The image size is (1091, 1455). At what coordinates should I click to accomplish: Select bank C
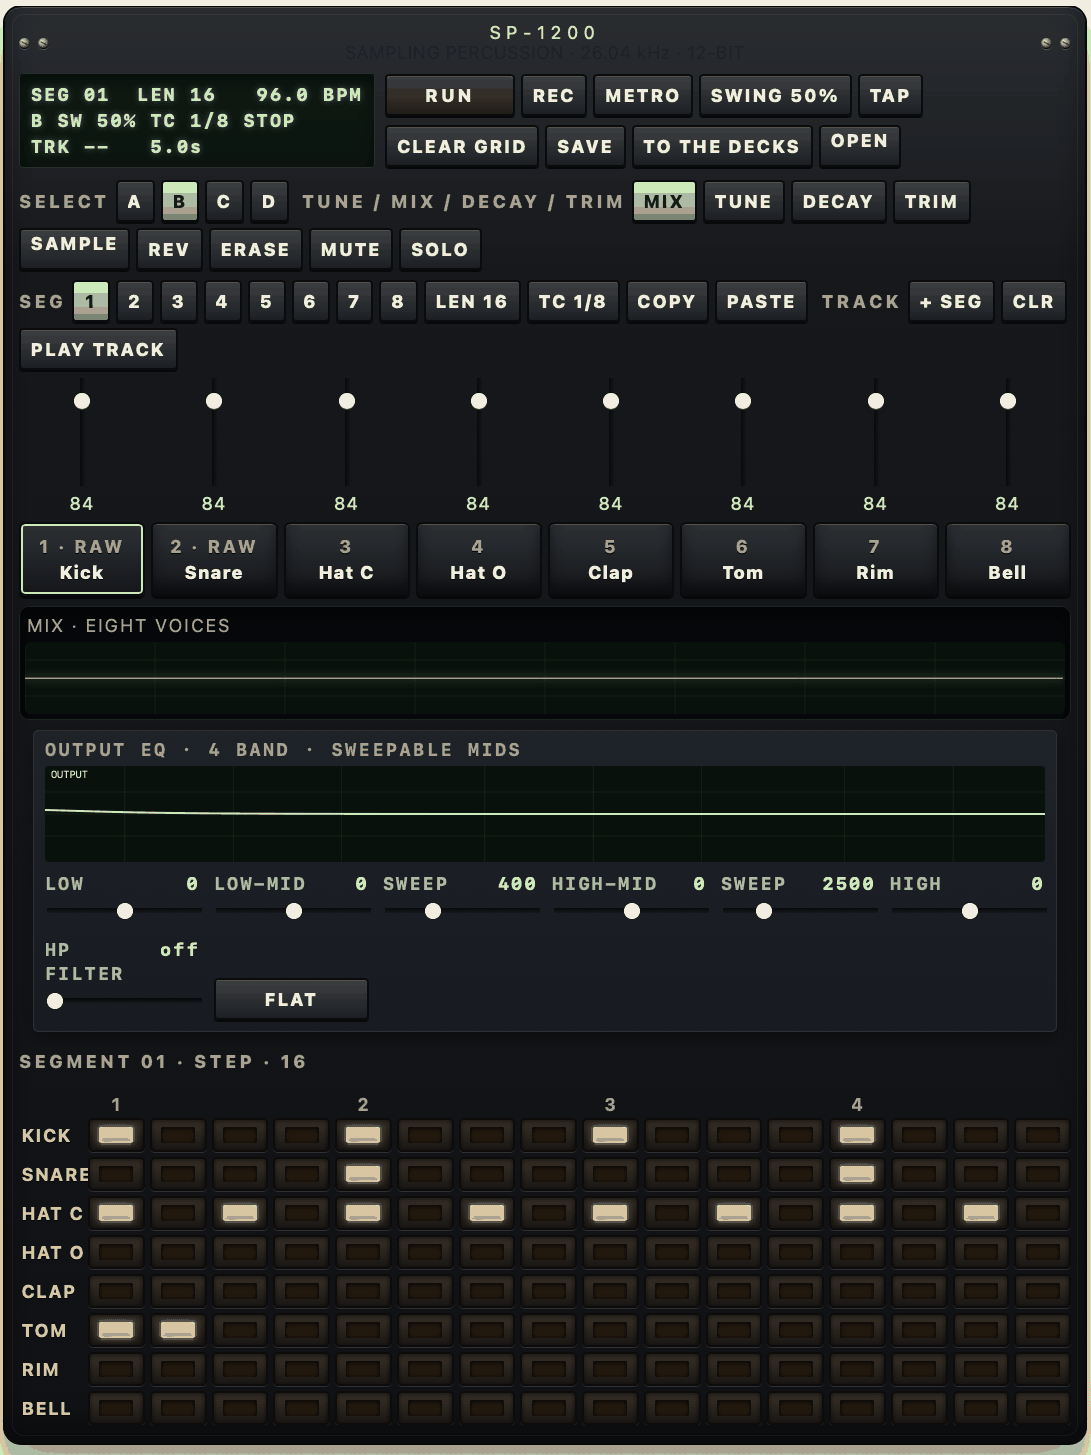pyautogui.click(x=224, y=201)
